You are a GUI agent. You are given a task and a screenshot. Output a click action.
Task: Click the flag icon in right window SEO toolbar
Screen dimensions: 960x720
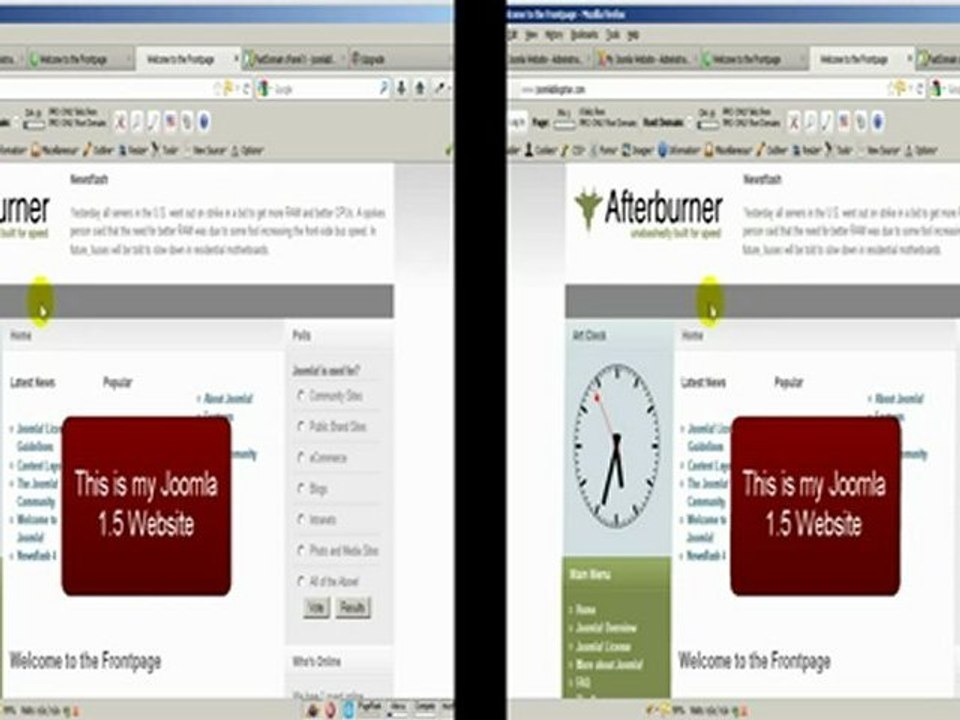click(843, 121)
